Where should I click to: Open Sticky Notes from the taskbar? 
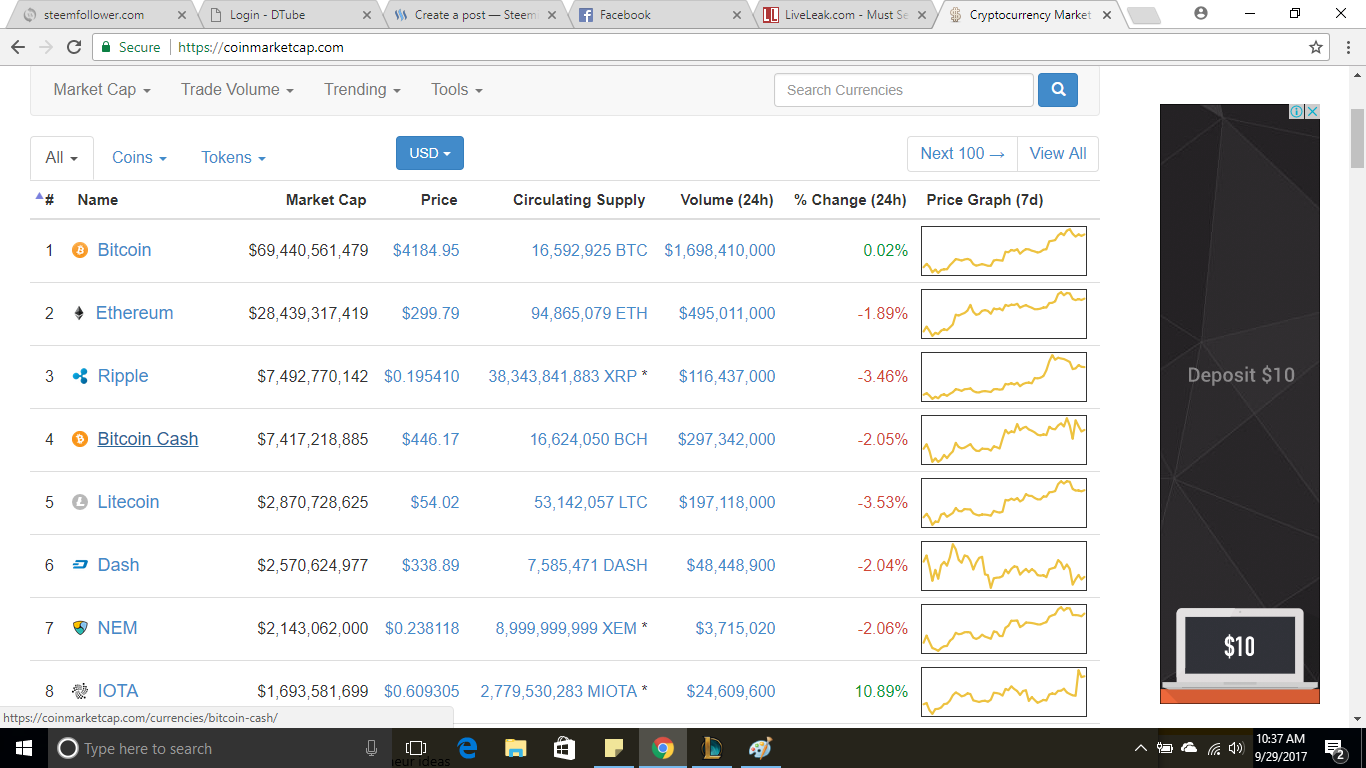614,748
